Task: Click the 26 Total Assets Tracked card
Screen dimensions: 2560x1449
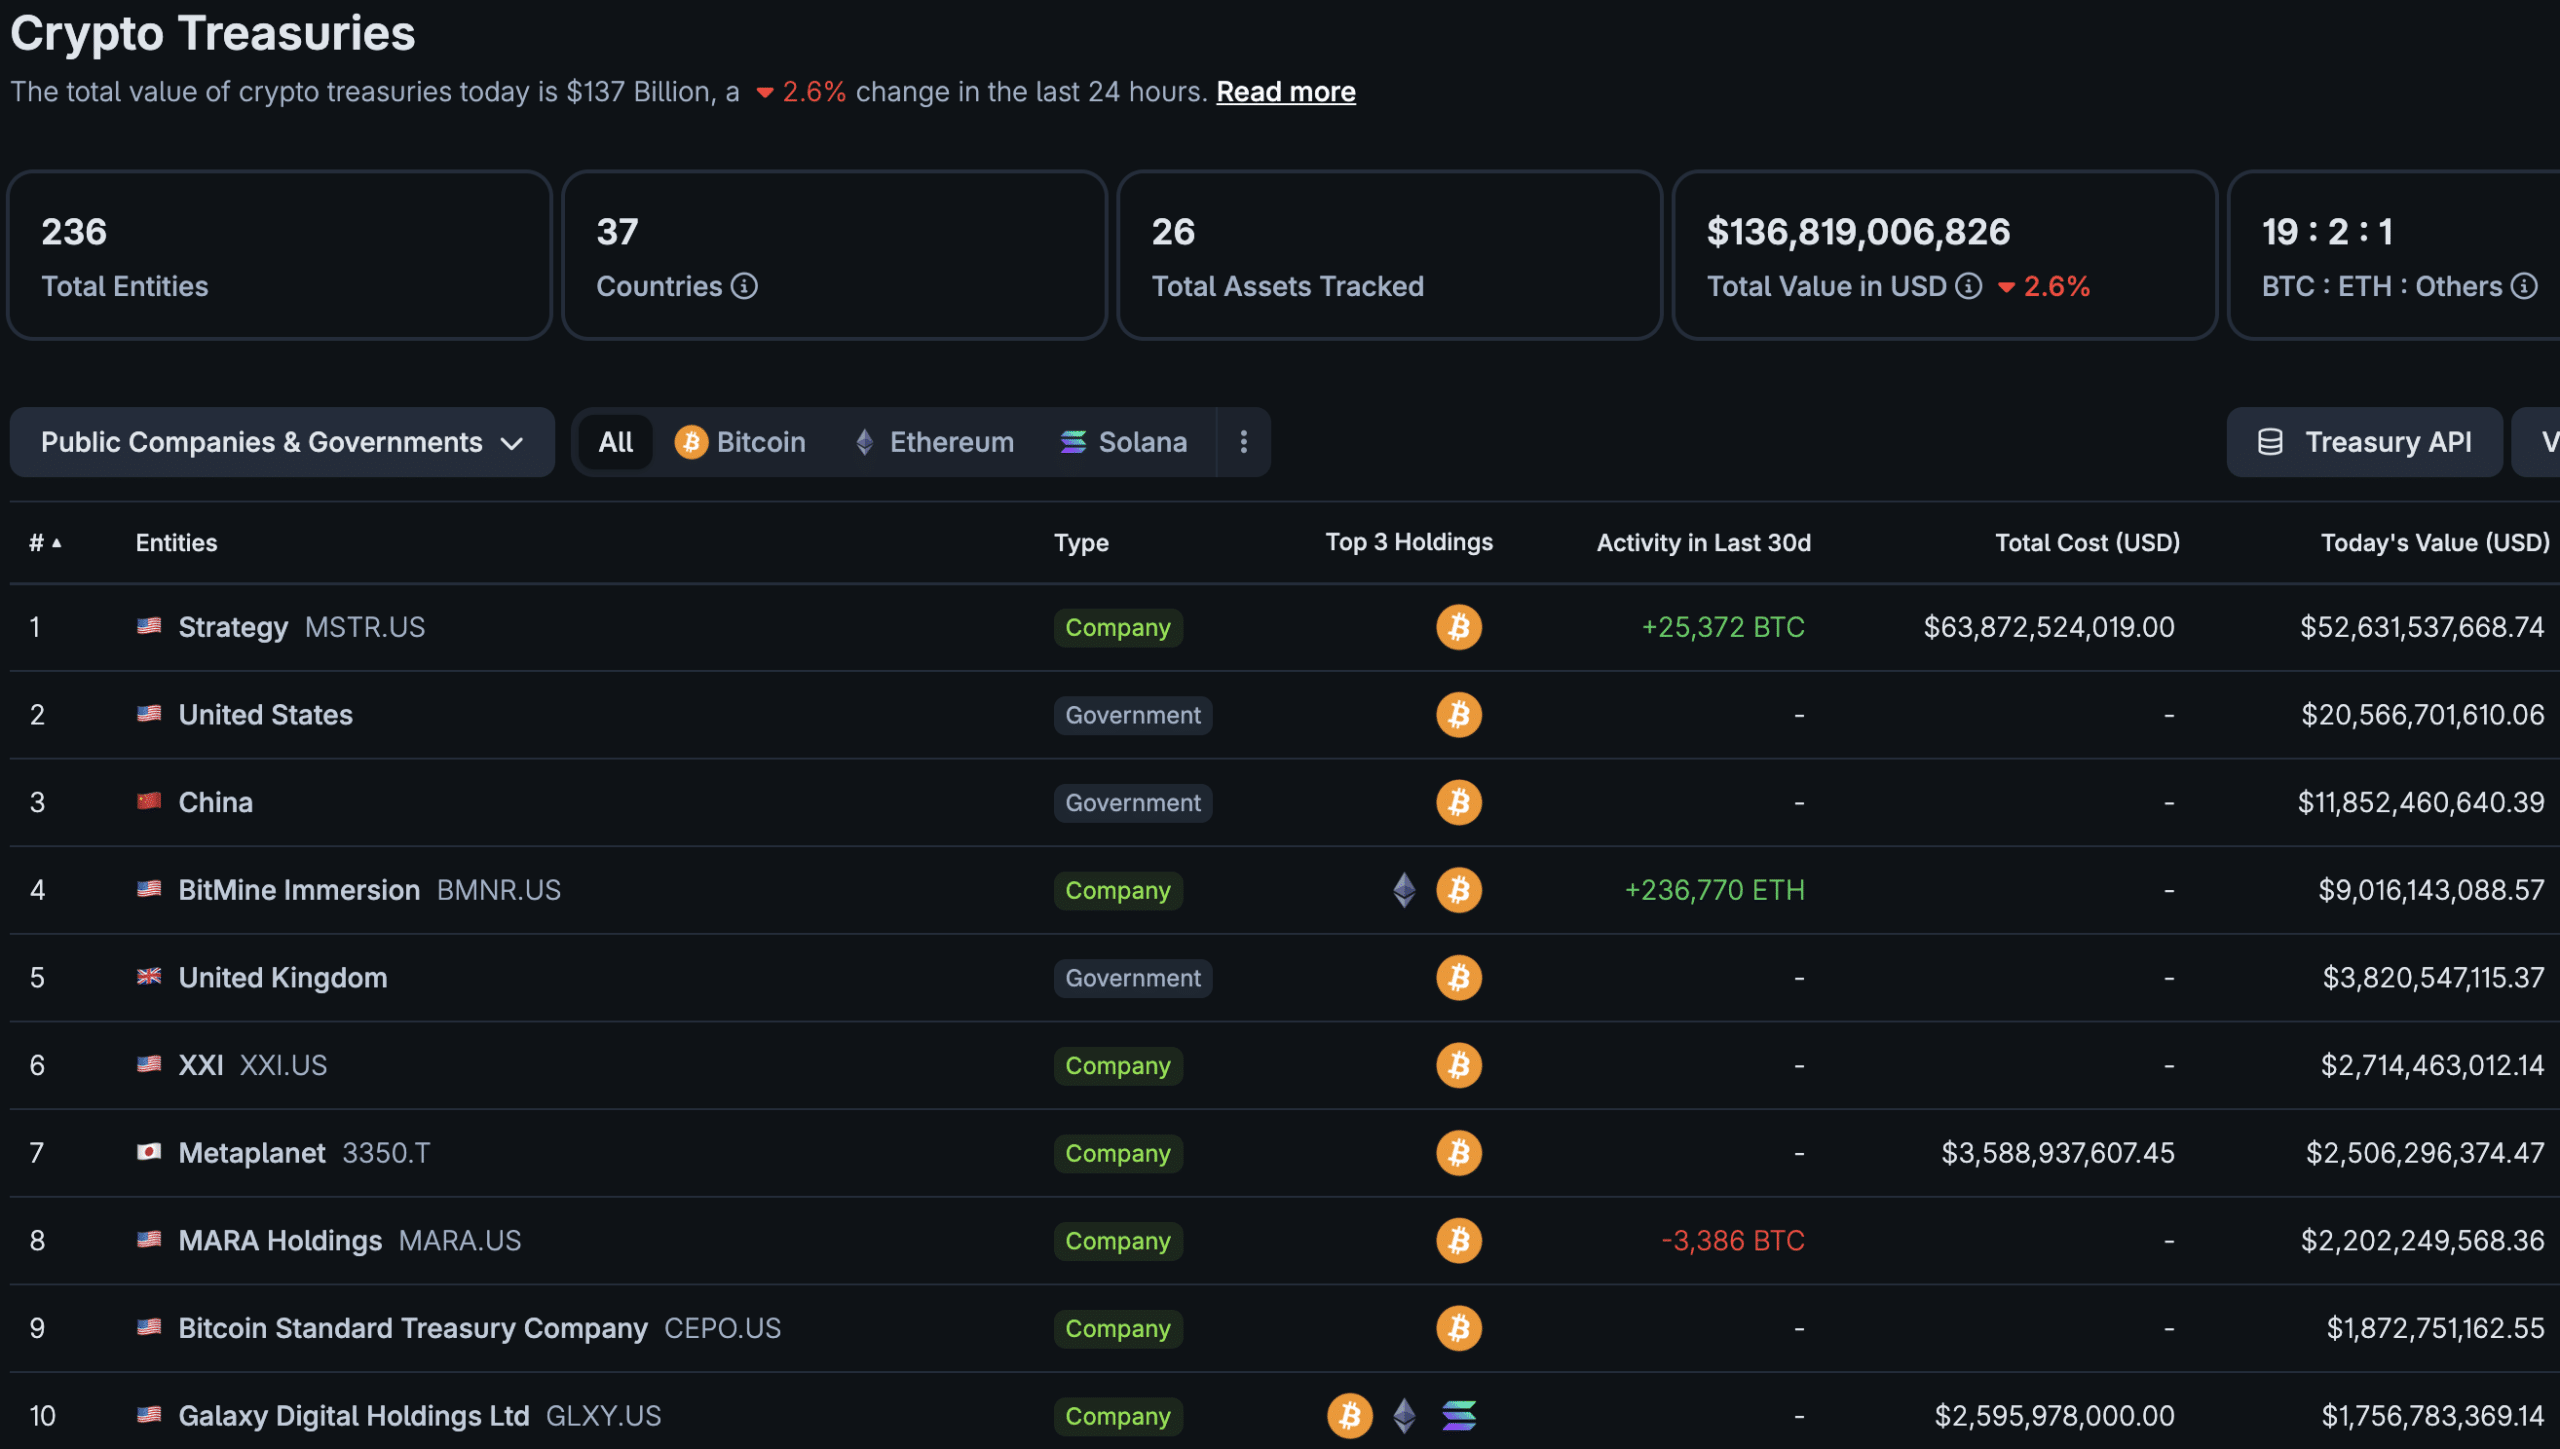Action: coord(1389,255)
